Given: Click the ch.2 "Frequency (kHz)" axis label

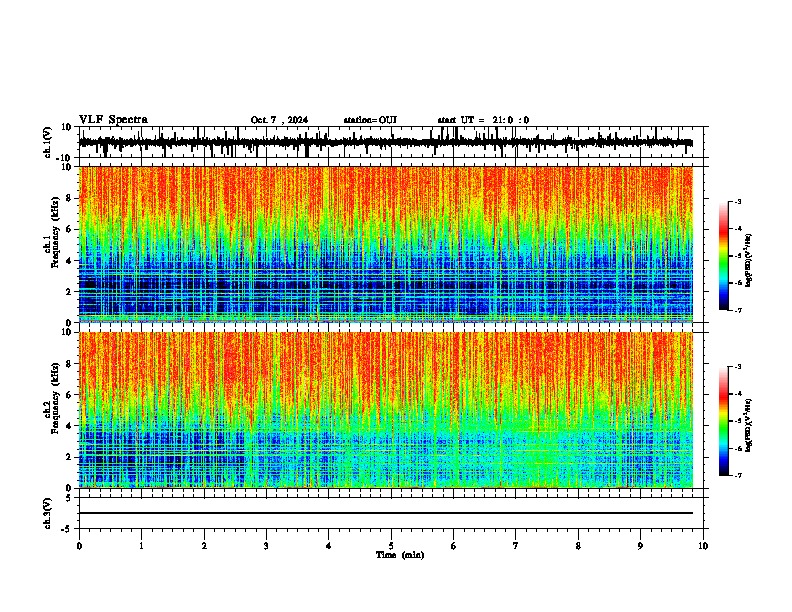Looking at the screenshot, I should 56,398.
